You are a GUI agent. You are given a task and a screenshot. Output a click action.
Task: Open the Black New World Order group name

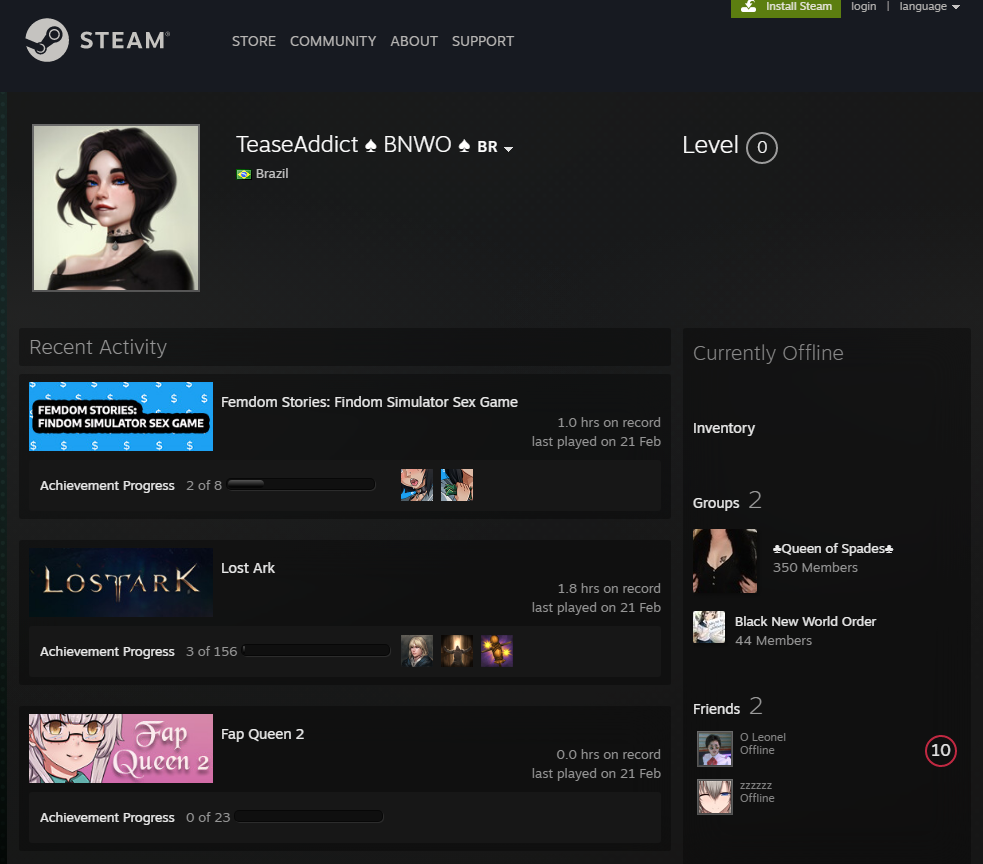click(x=805, y=621)
